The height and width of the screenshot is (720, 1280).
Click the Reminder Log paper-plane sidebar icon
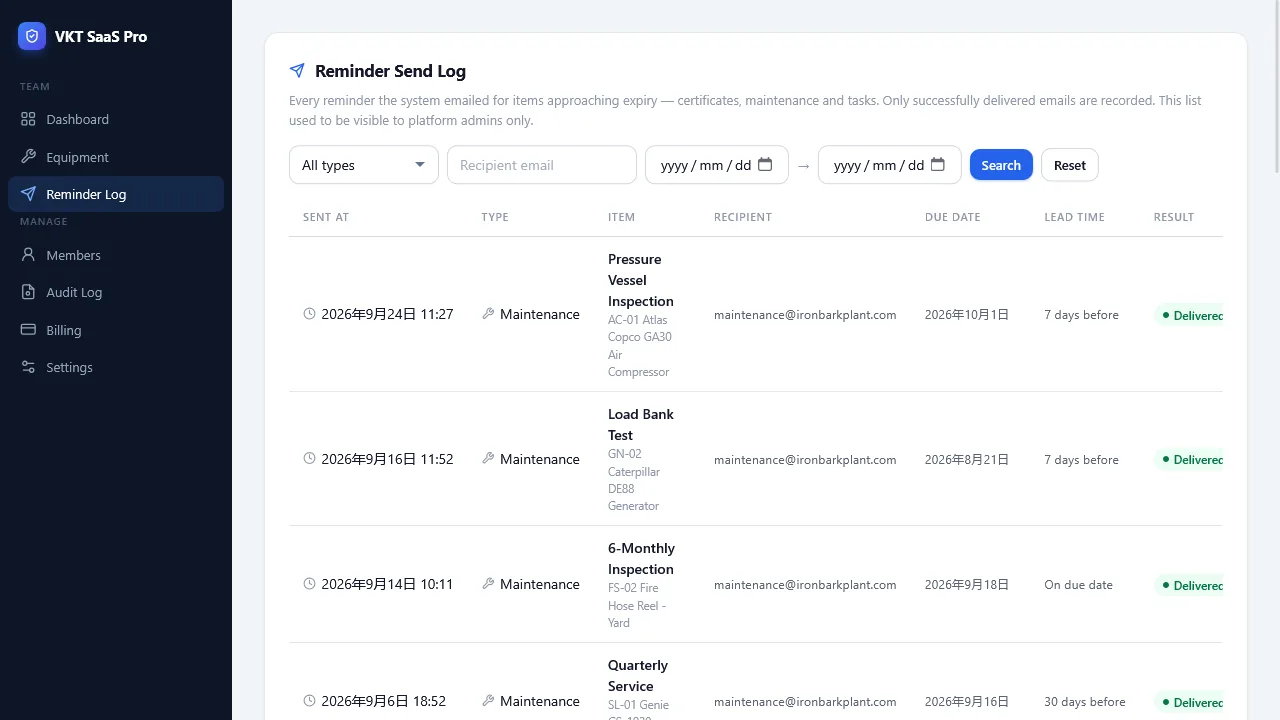[28, 194]
